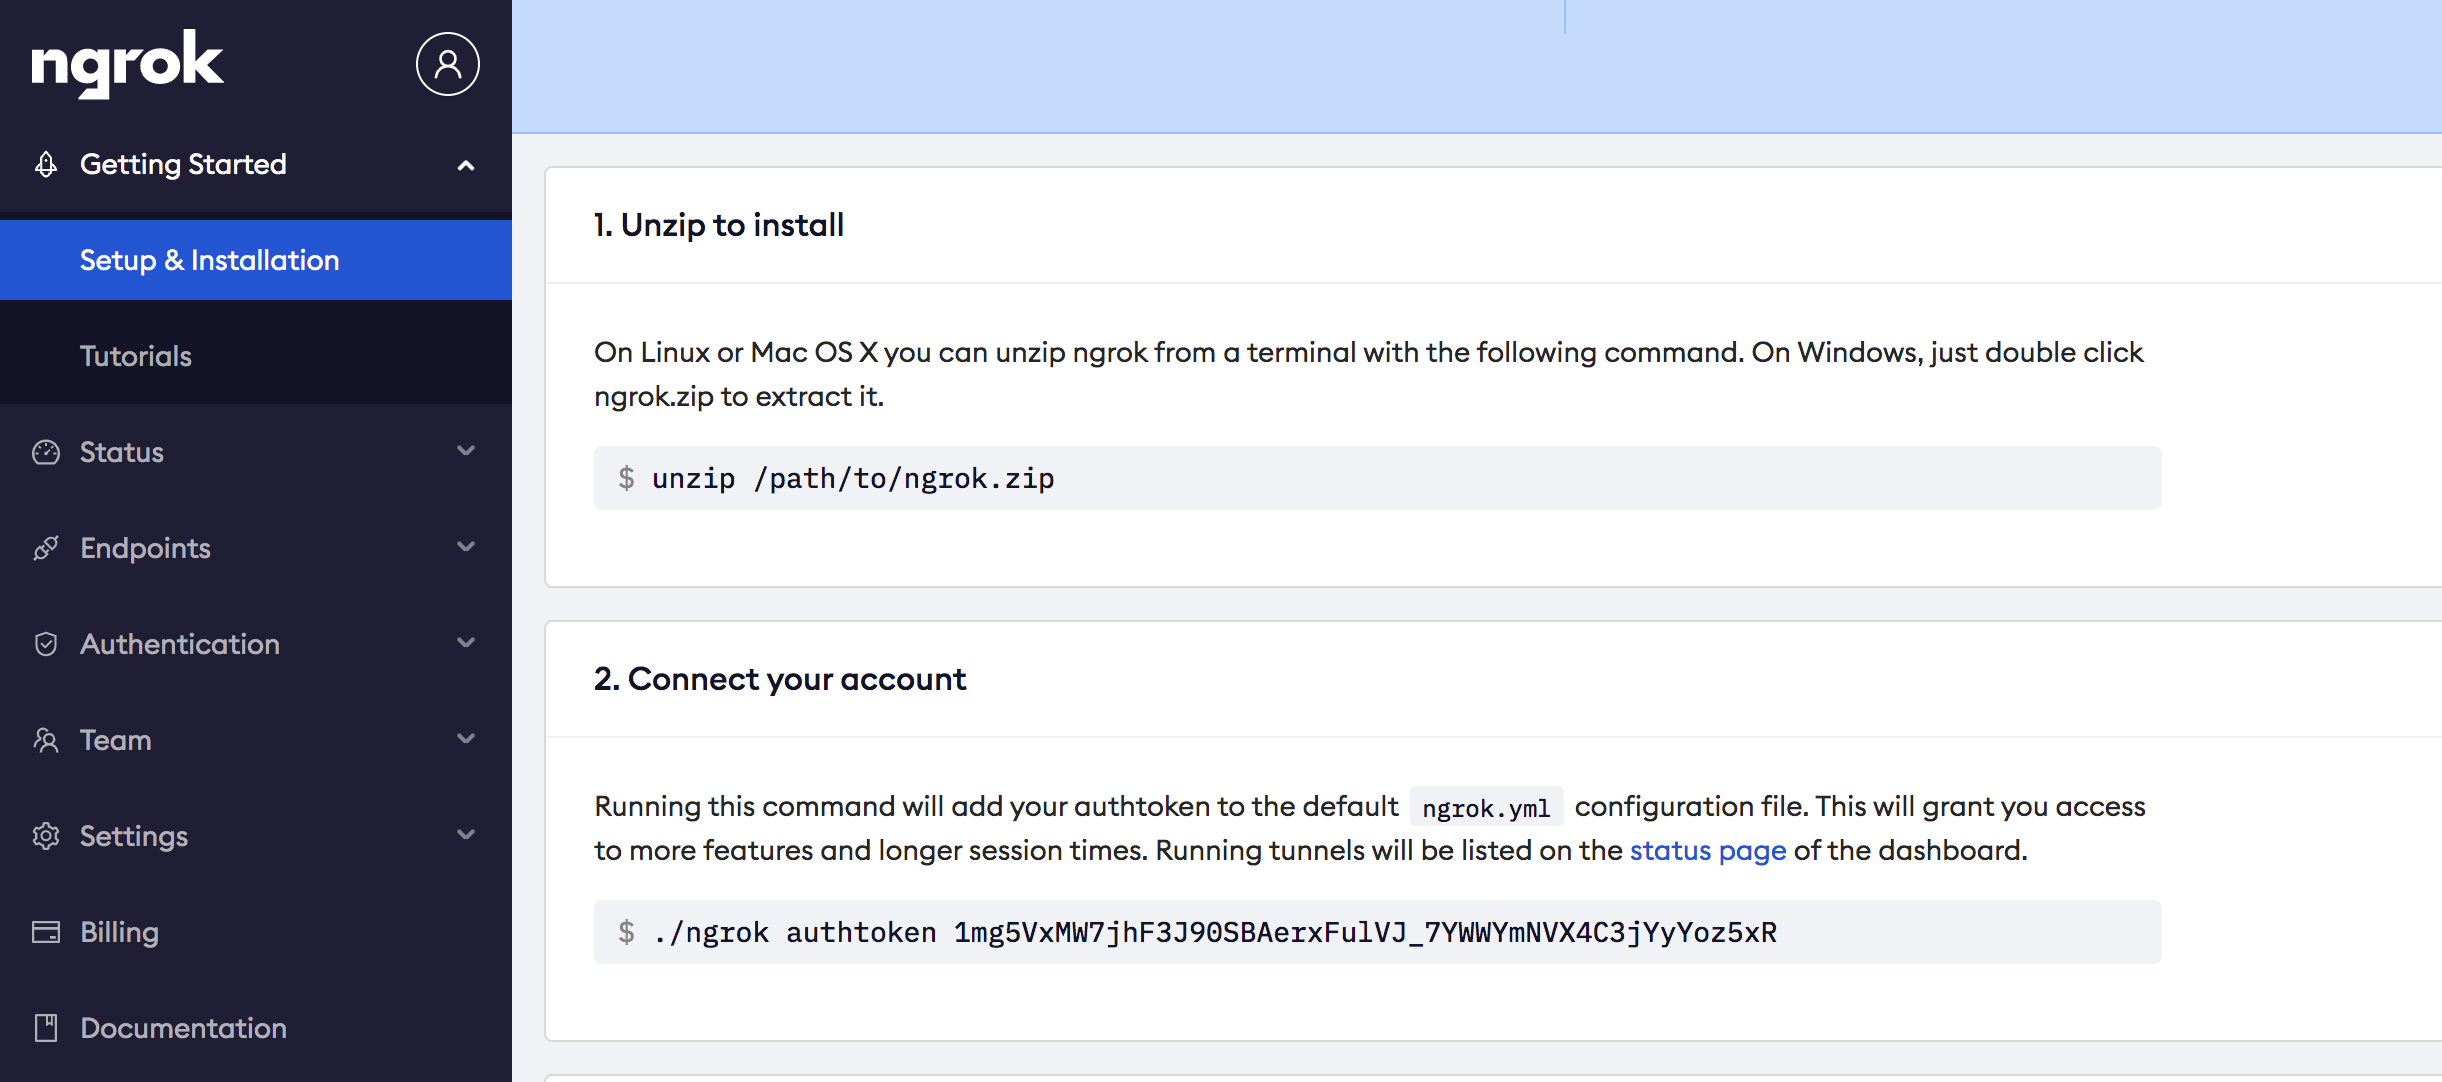Image resolution: width=2442 pixels, height=1082 pixels.
Task: Expand the Authentication menu chevron
Action: coord(466,643)
